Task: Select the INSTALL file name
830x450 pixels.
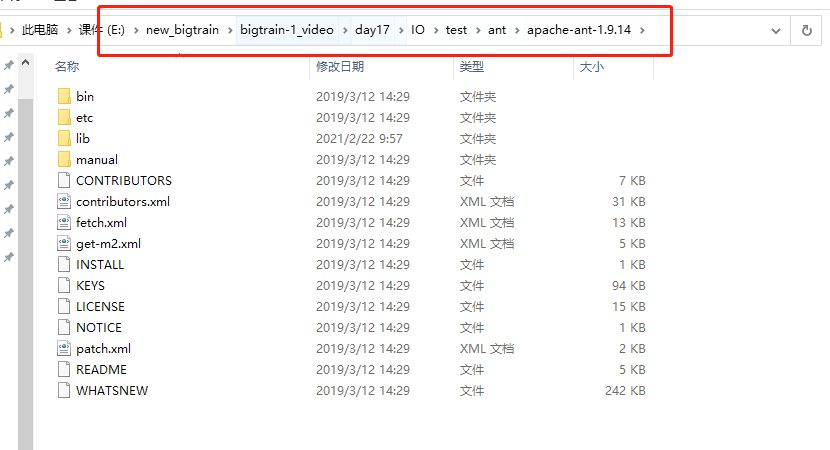Action: pos(100,265)
